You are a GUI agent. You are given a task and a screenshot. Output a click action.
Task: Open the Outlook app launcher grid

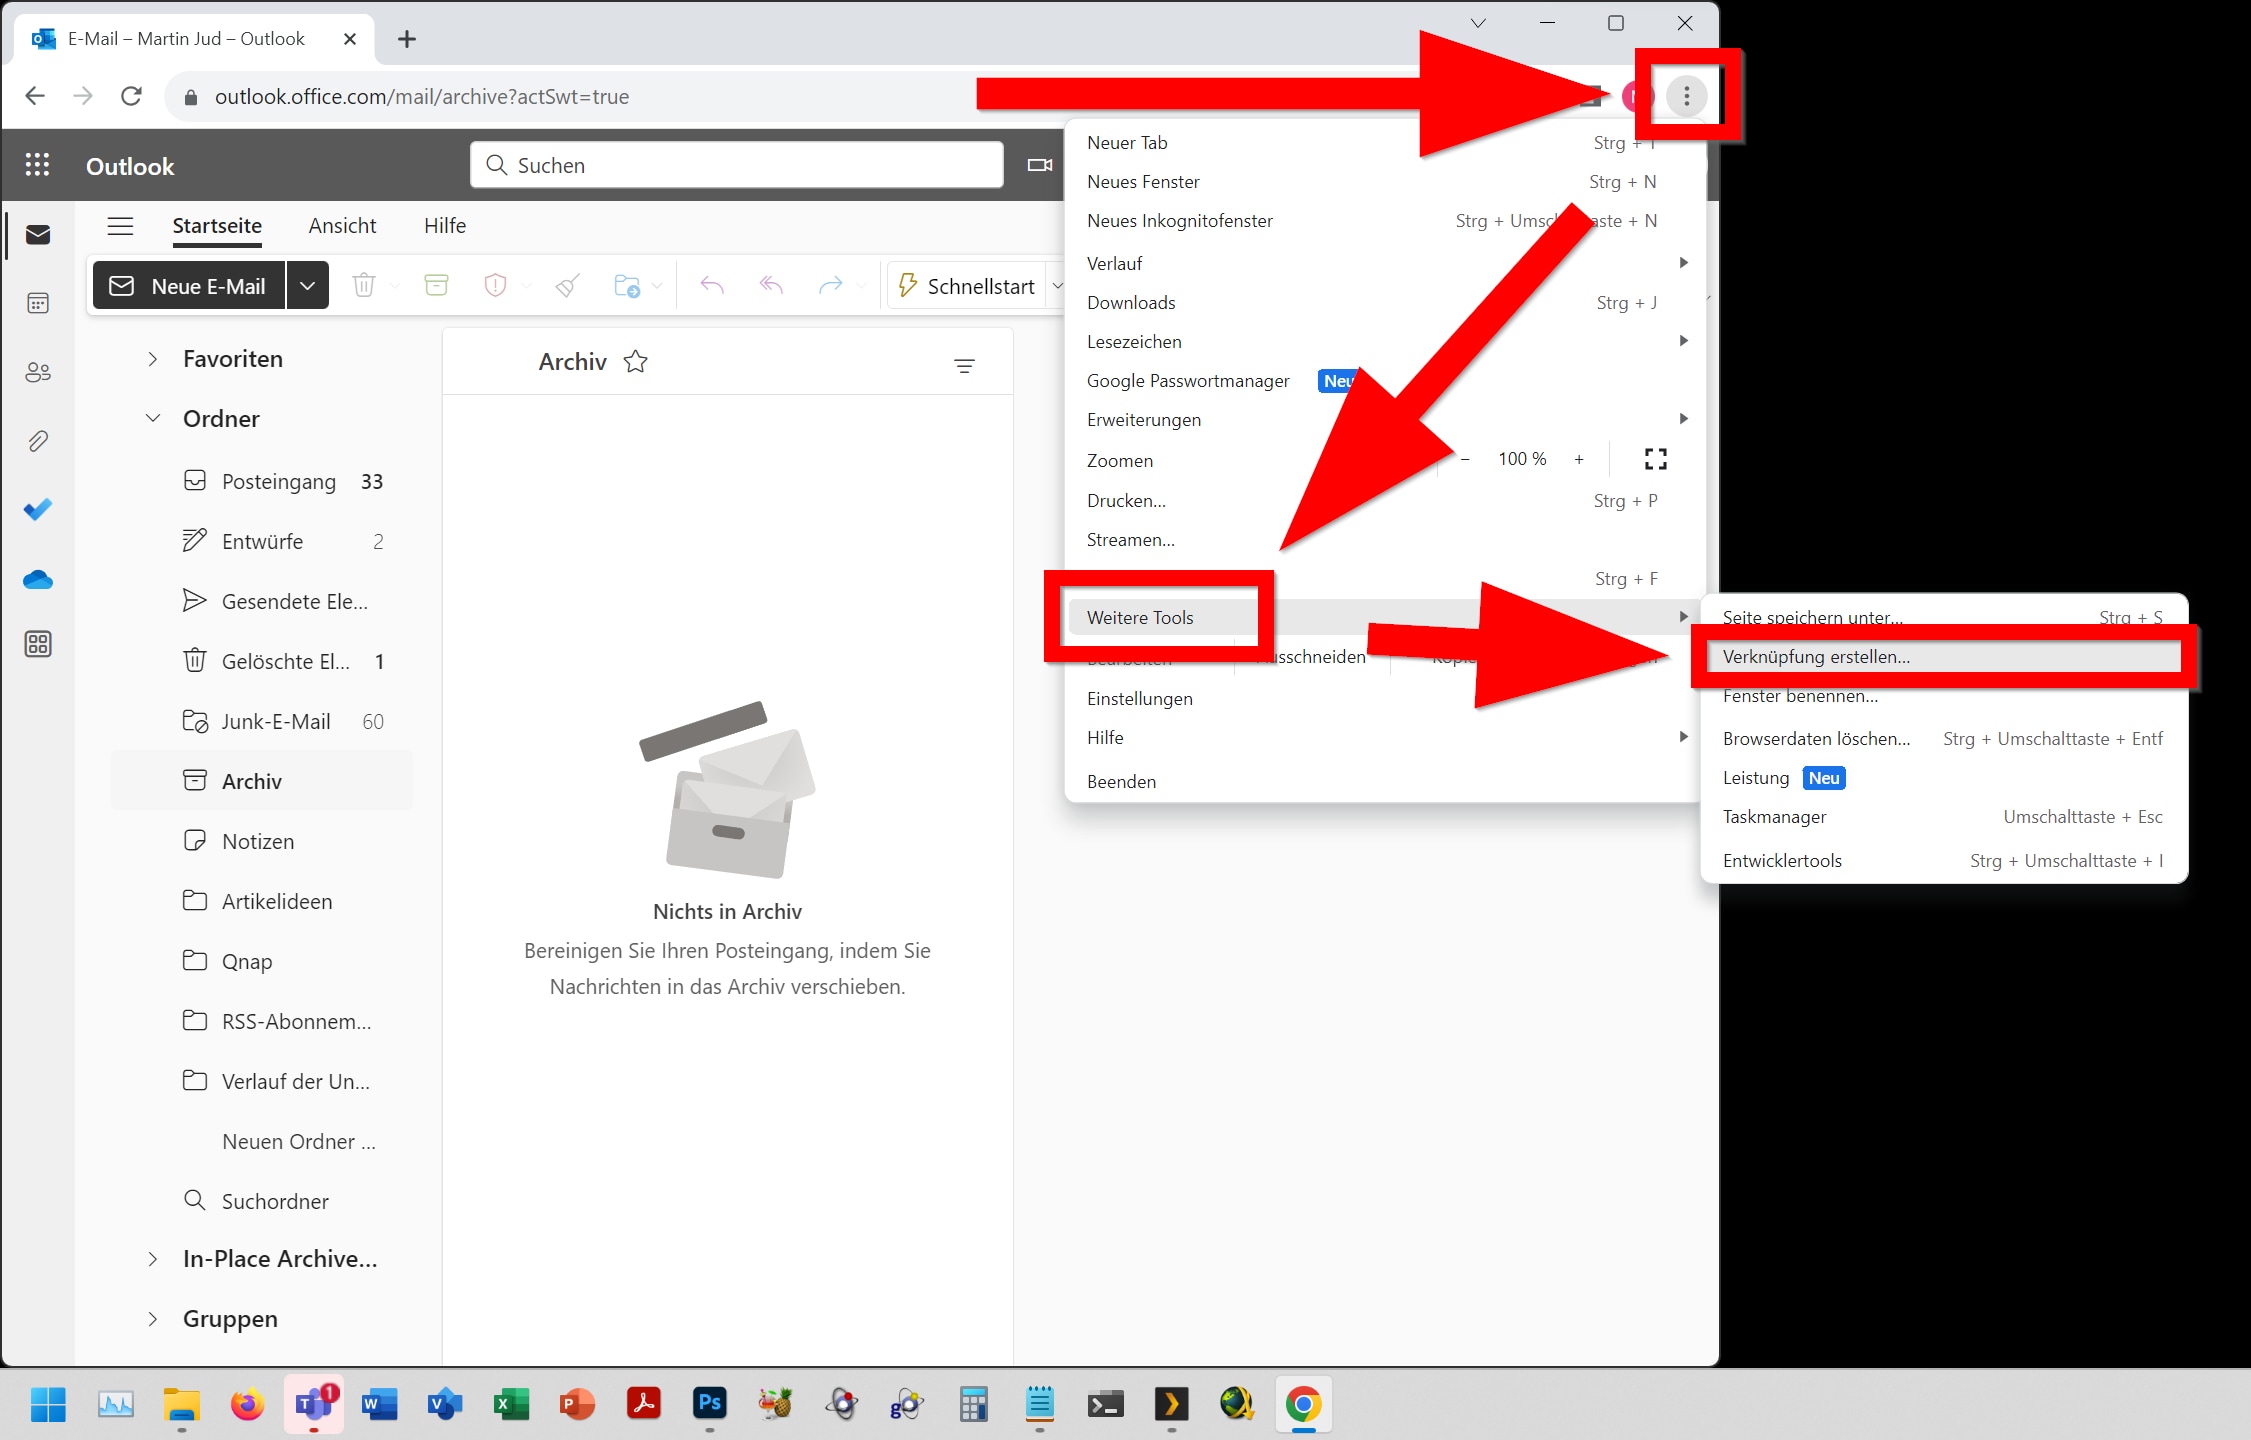pyautogui.click(x=37, y=165)
